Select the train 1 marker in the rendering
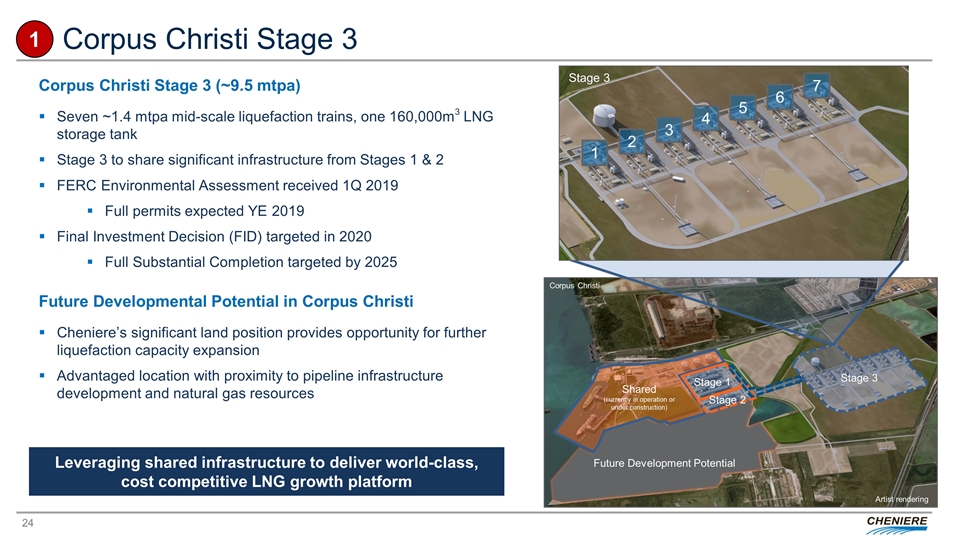 [595, 154]
